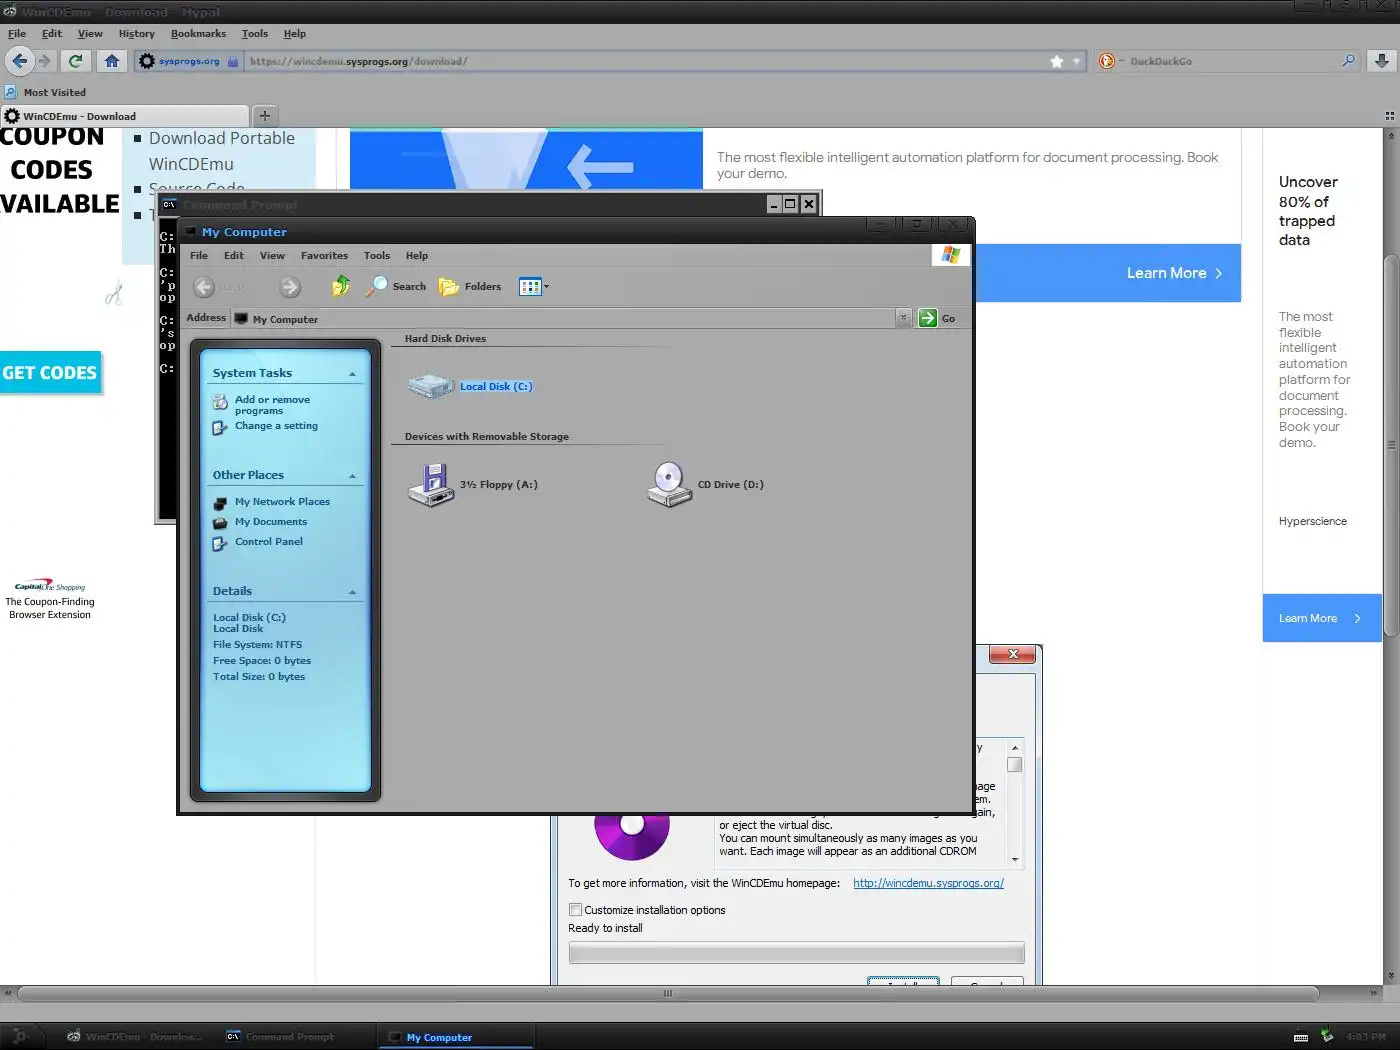Screen dimensions: 1400x1050
Task: Open the browser Help menu
Action: coord(294,33)
